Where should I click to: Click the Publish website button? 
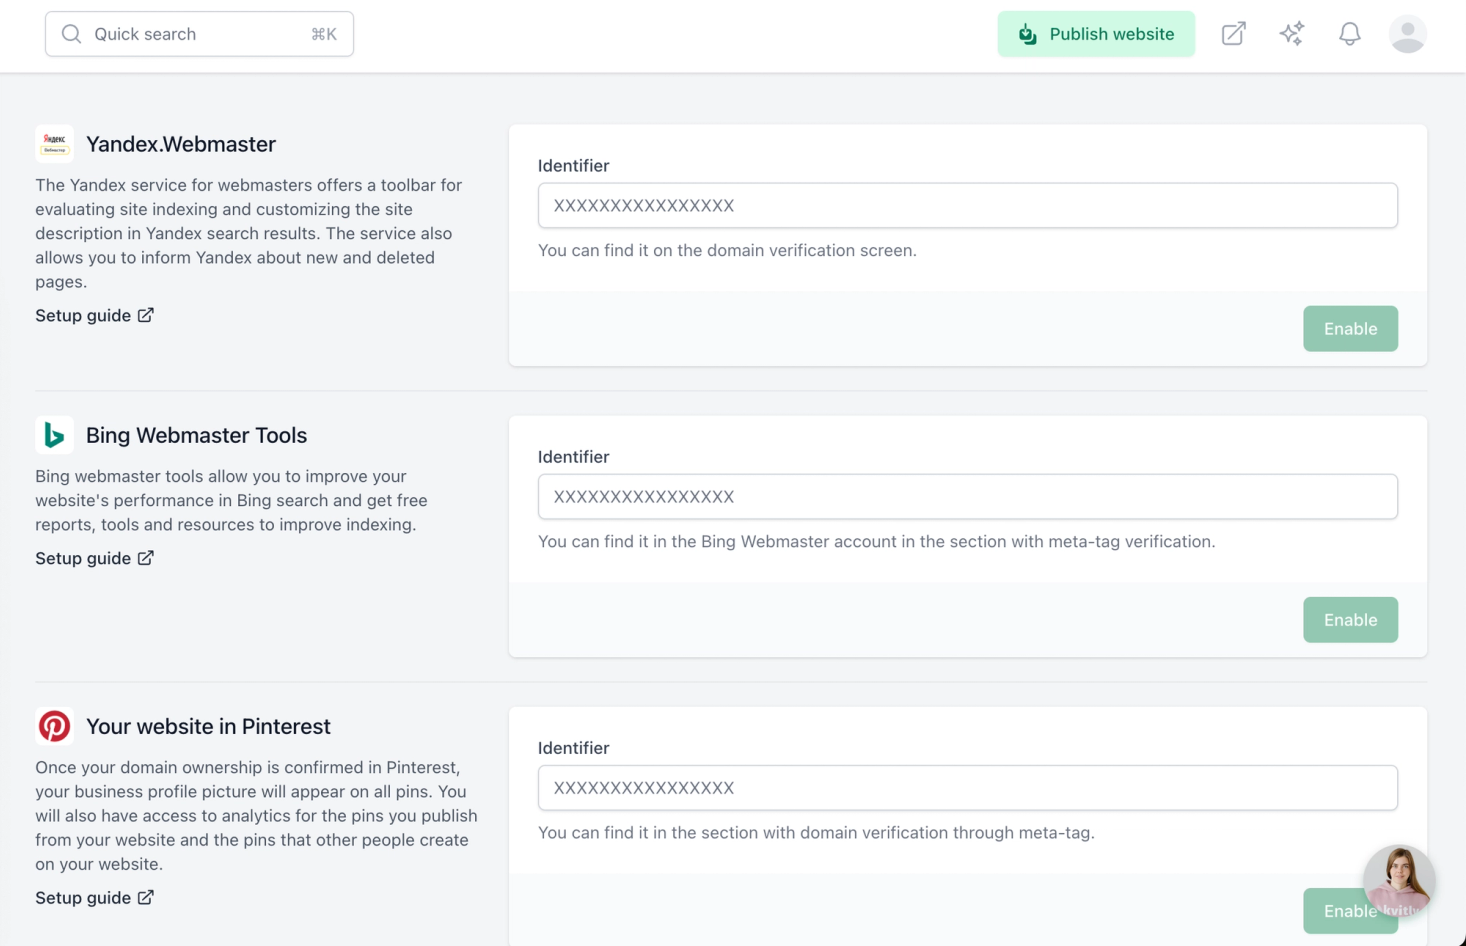[1096, 34]
